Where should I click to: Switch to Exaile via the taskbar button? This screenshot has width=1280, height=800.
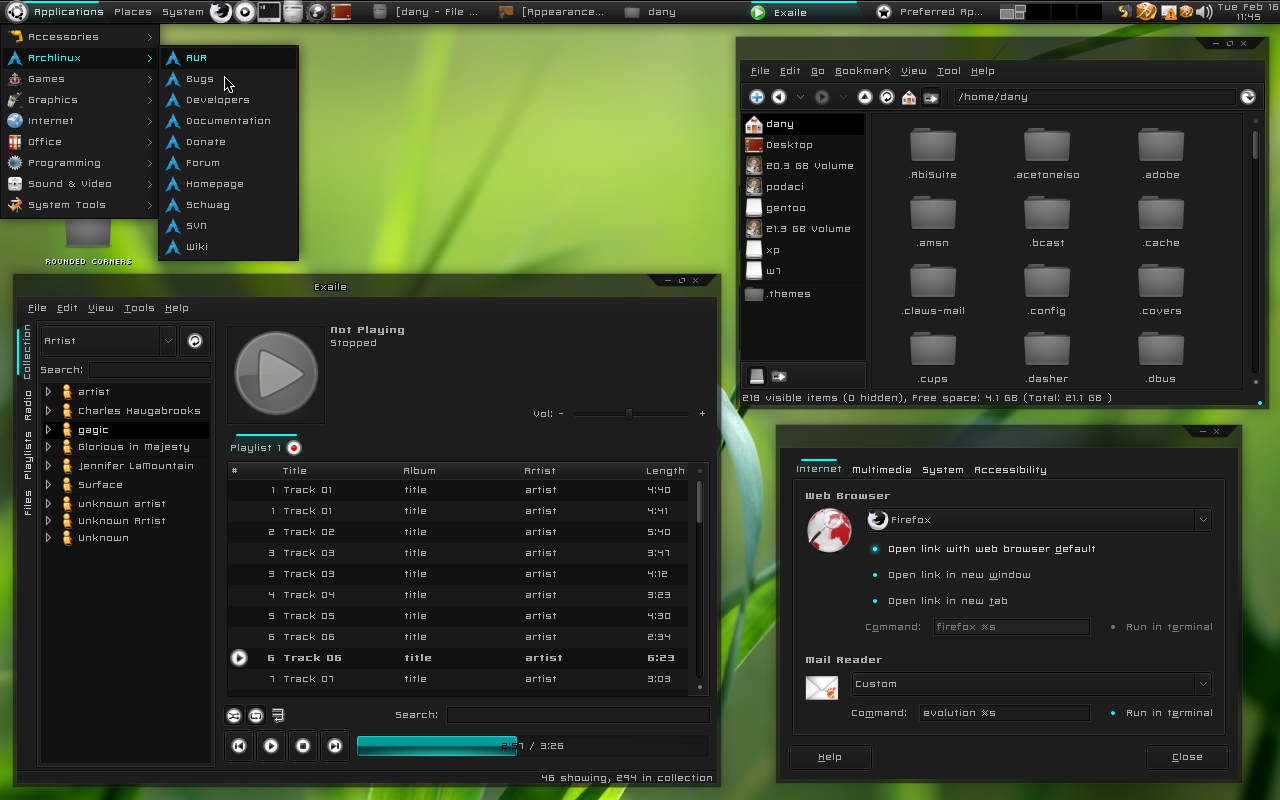tap(803, 12)
